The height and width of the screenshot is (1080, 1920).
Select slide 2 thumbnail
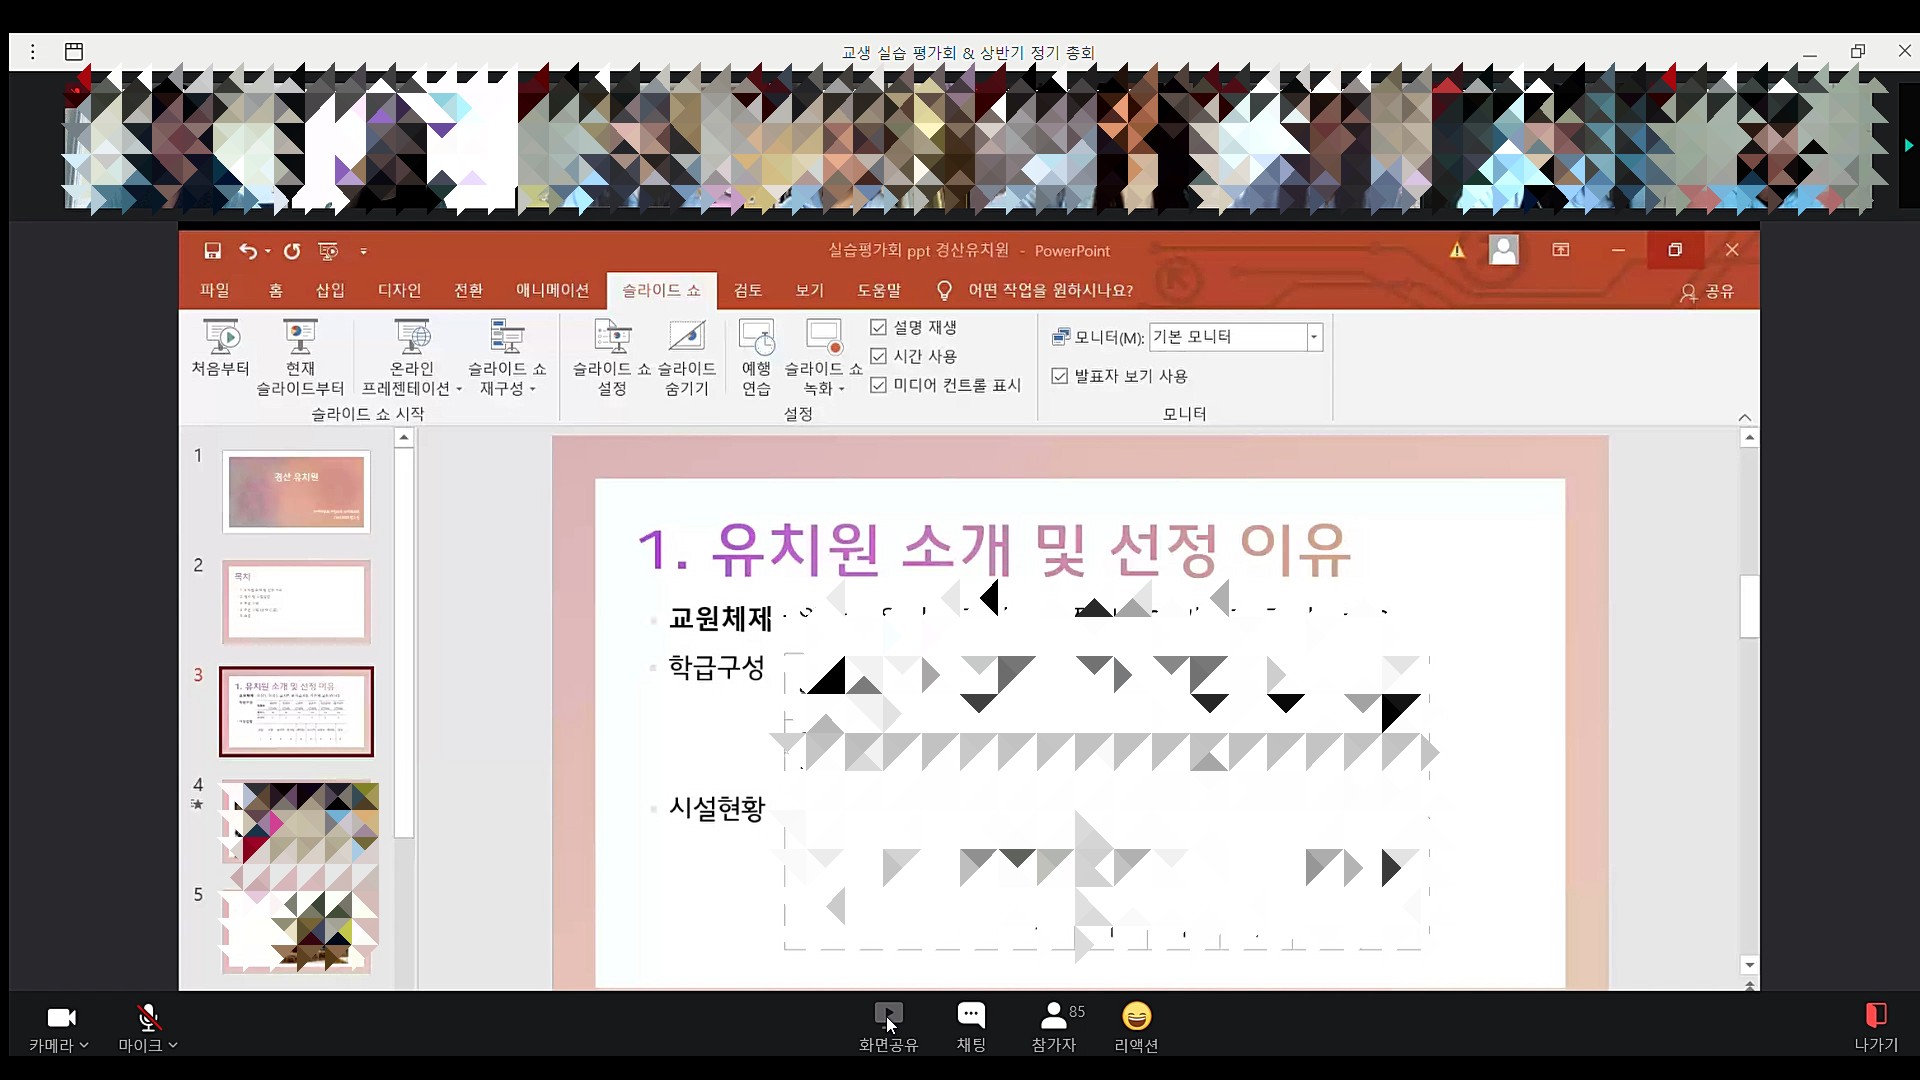[x=296, y=602]
